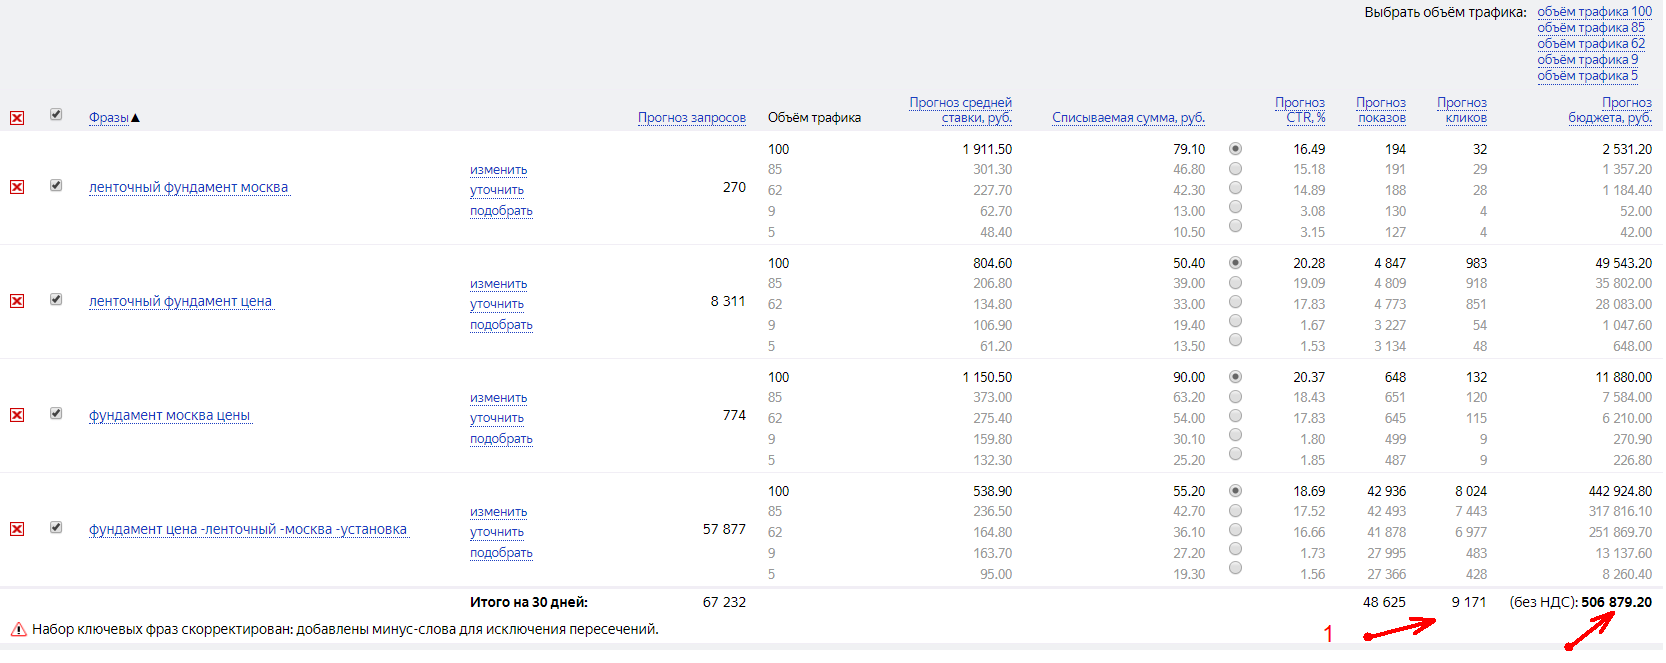Remove phrase 'ленточный фундамент цена' red X
Screen dimensions: 1666x663
click(x=17, y=301)
